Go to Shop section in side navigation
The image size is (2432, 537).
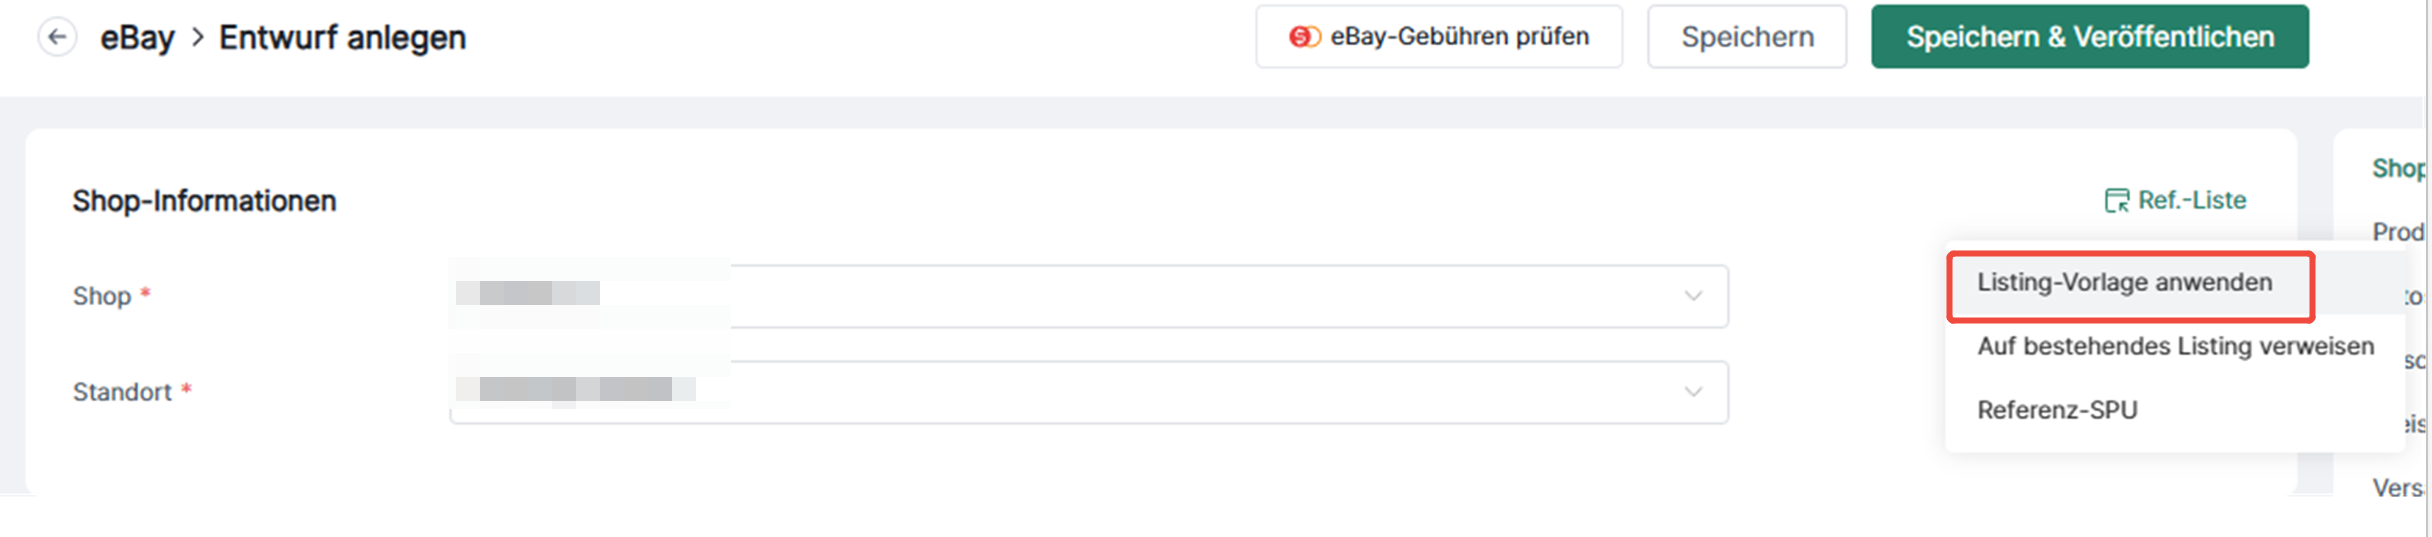click(2398, 168)
